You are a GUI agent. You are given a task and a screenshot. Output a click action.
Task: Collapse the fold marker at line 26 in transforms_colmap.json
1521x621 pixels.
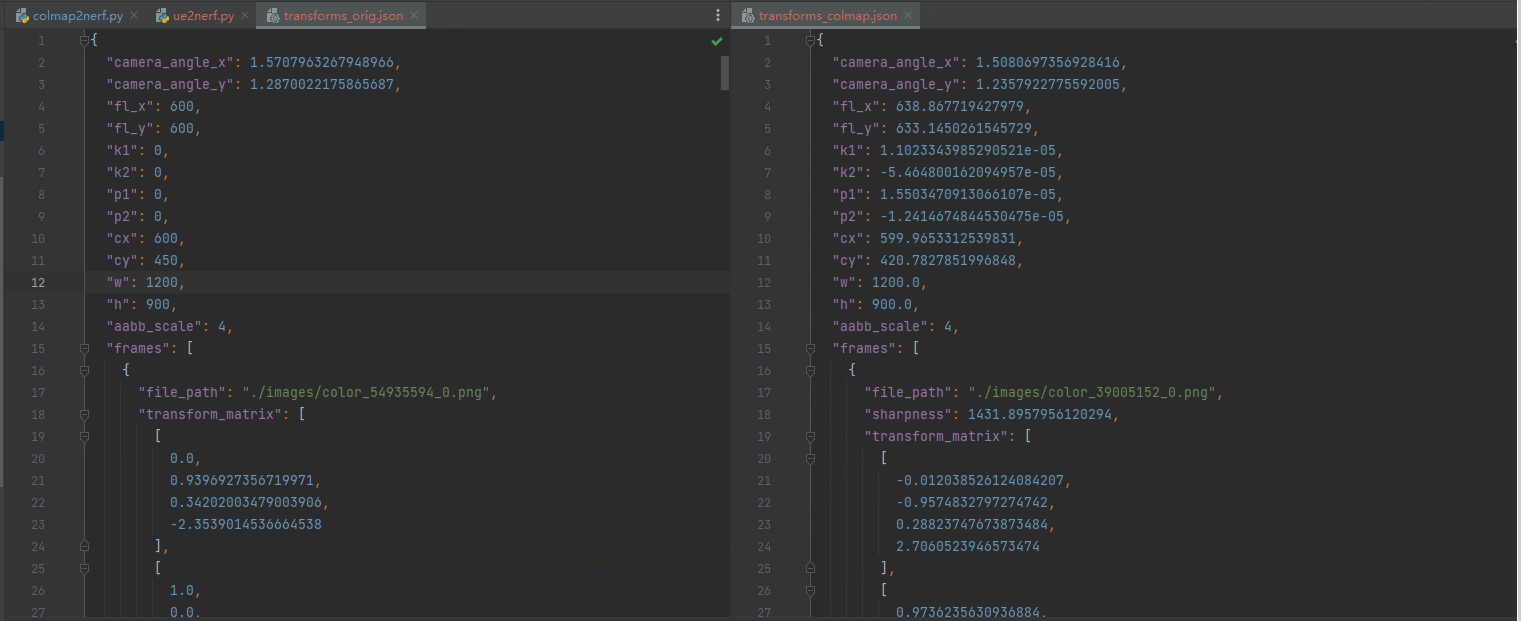pyautogui.click(x=809, y=589)
